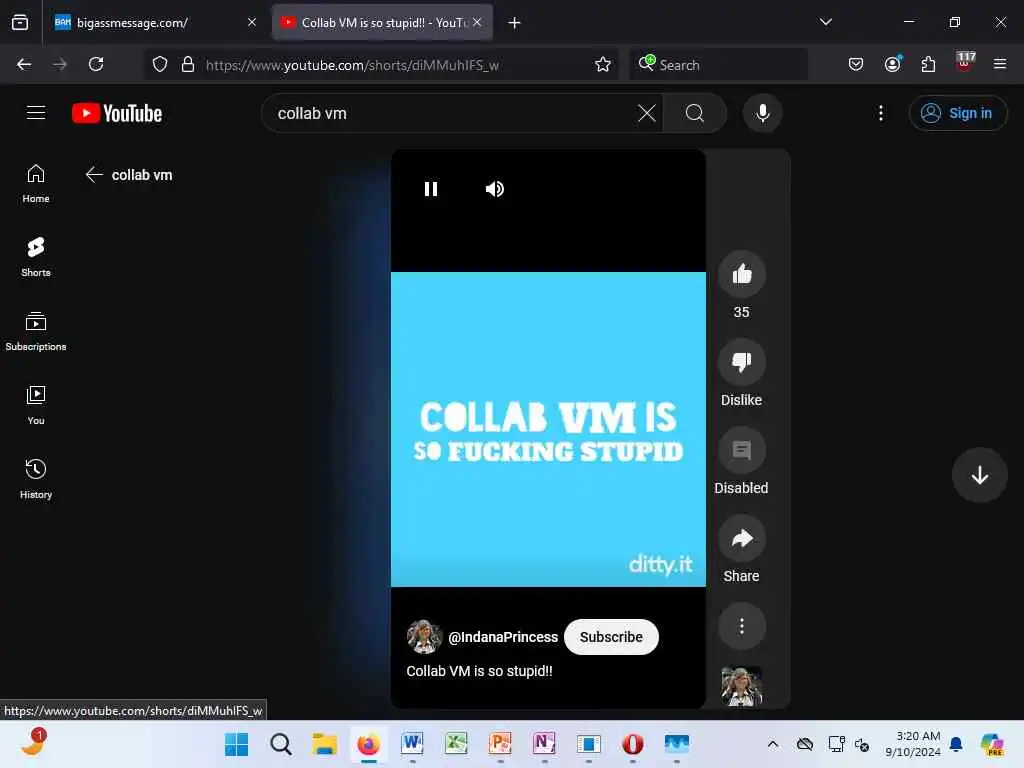Image resolution: width=1024 pixels, height=768 pixels.
Task: Go forward in browser history
Action: [x=59, y=64]
